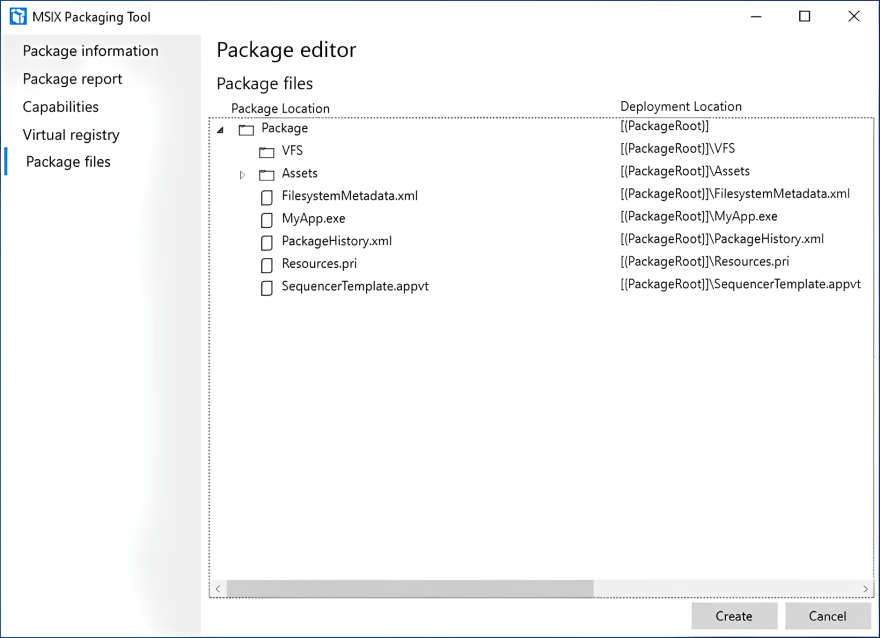Click the Deployment Location column header
The height and width of the screenshot is (638, 880).
[x=681, y=106]
